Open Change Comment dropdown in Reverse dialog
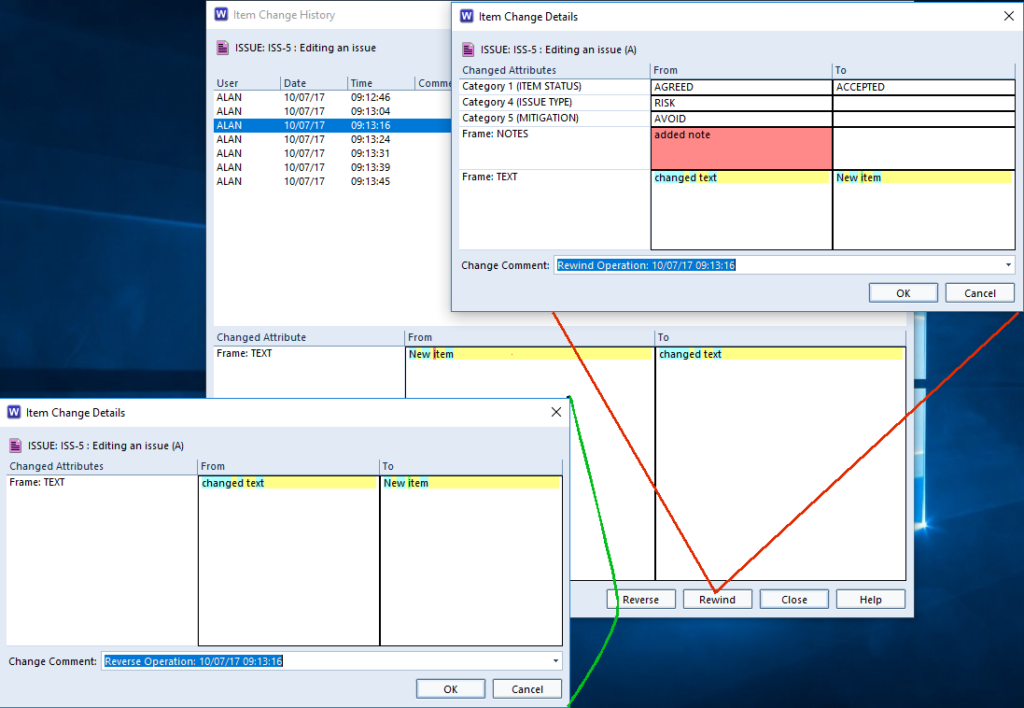Screen dimensions: 1024x708 click(x=555, y=661)
